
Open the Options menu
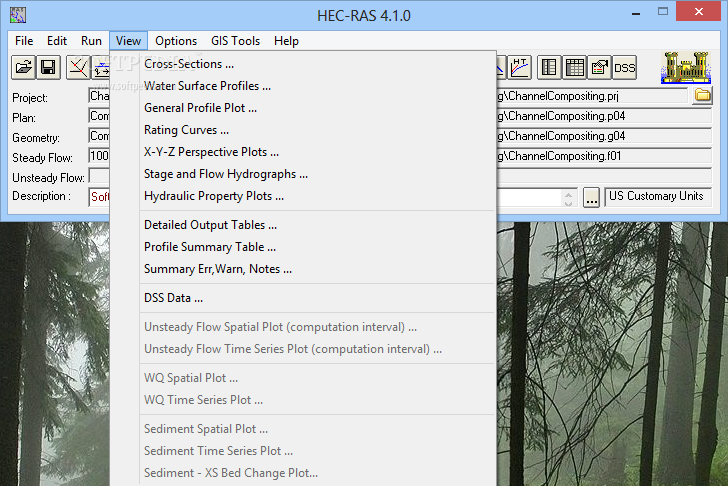(176, 41)
